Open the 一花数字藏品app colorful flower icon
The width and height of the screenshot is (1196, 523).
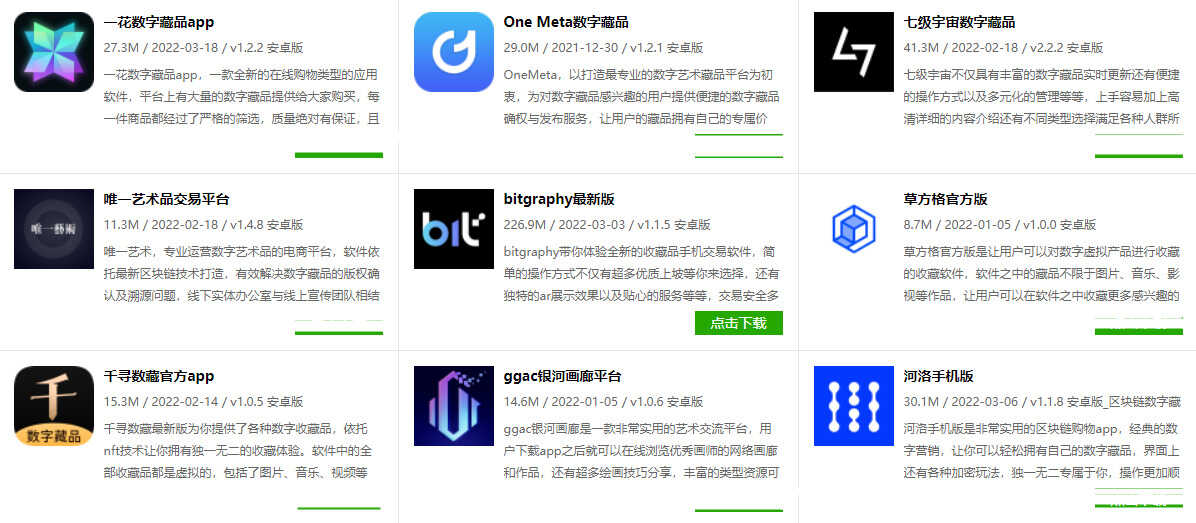53,52
